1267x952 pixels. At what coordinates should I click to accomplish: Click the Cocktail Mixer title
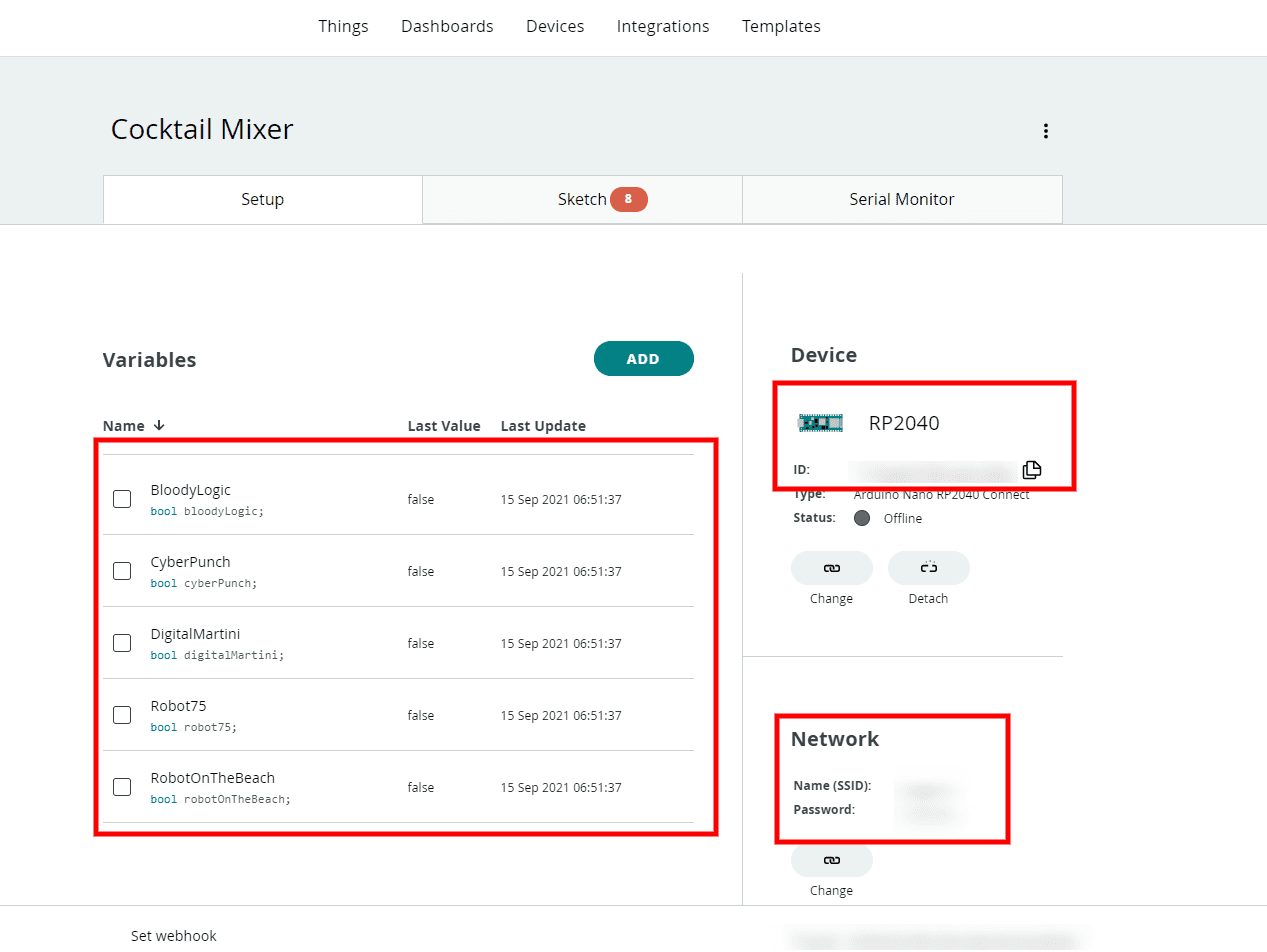(202, 130)
